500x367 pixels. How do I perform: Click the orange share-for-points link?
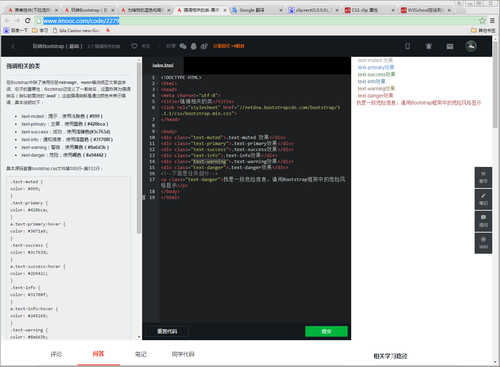click(x=229, y=46)
